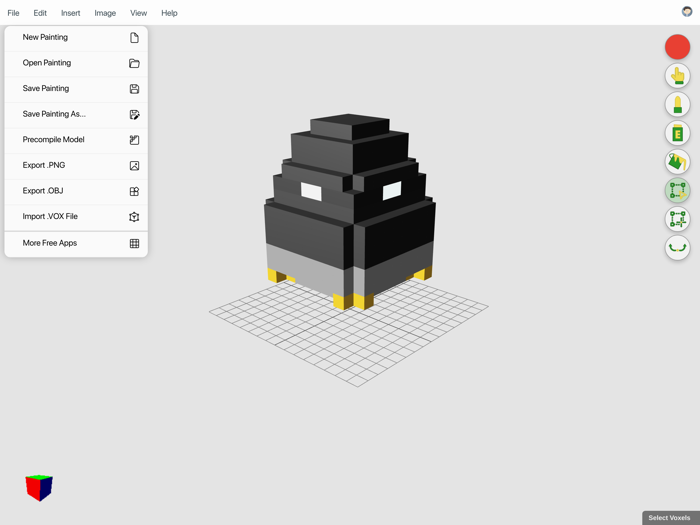Click the Open Painting folder icon
Viewport: 700px width, 525px height.
tap(134, 63)
